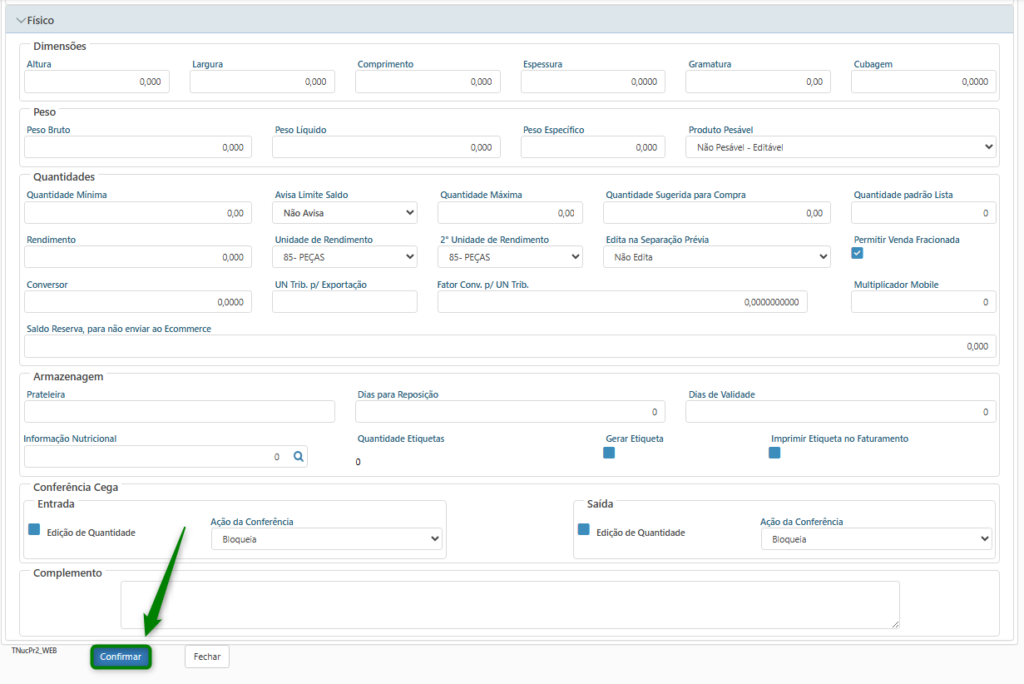Select the Prateleira input field
Image resolution: width=1024 pixels, height=684 pixels.
click(180, 412)
